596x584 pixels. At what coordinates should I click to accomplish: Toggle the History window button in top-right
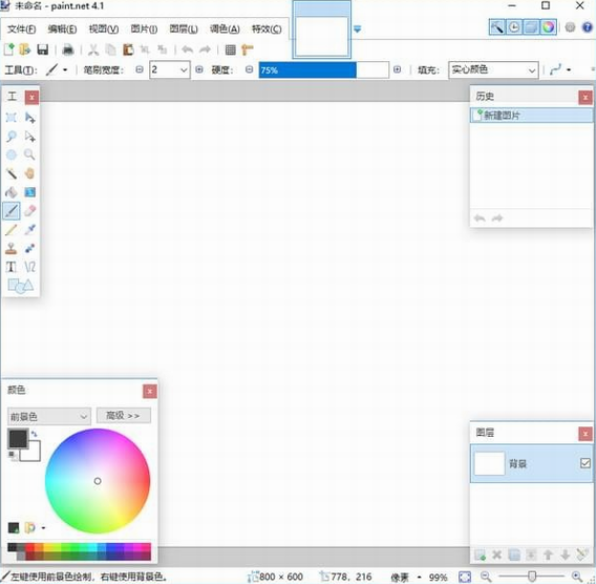[514, 27]
